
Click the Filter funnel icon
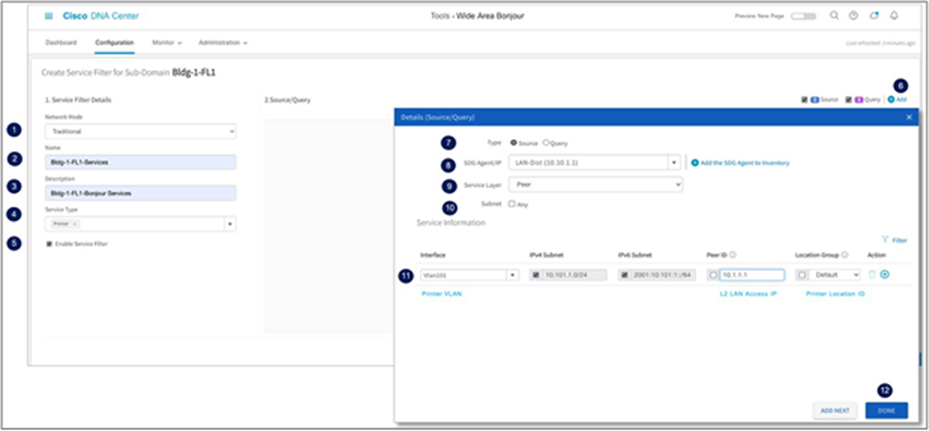885,240
